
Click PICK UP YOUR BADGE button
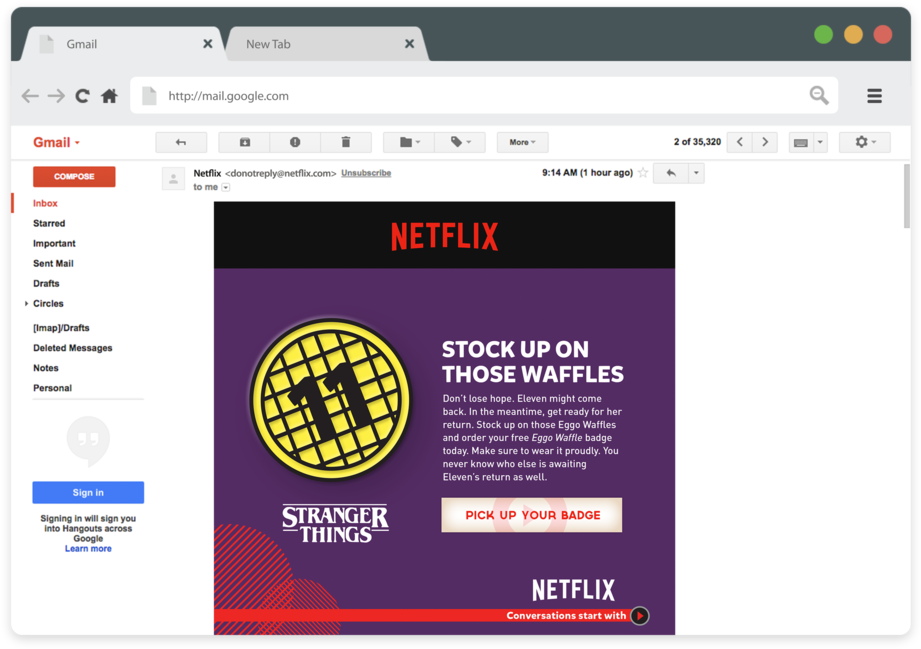pos(532,515)
